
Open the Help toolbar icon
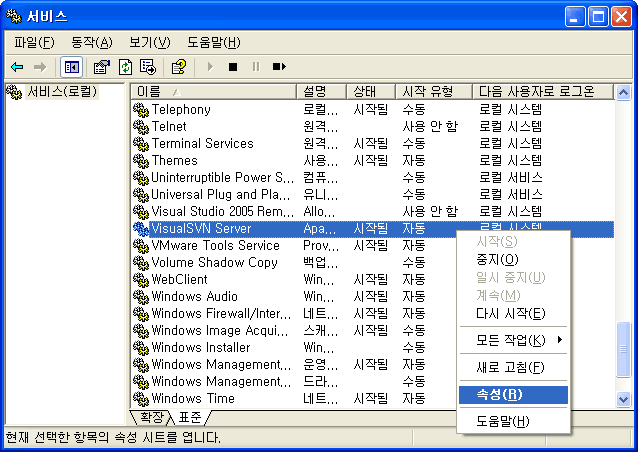pyautogui.click(x=178, y=67)
